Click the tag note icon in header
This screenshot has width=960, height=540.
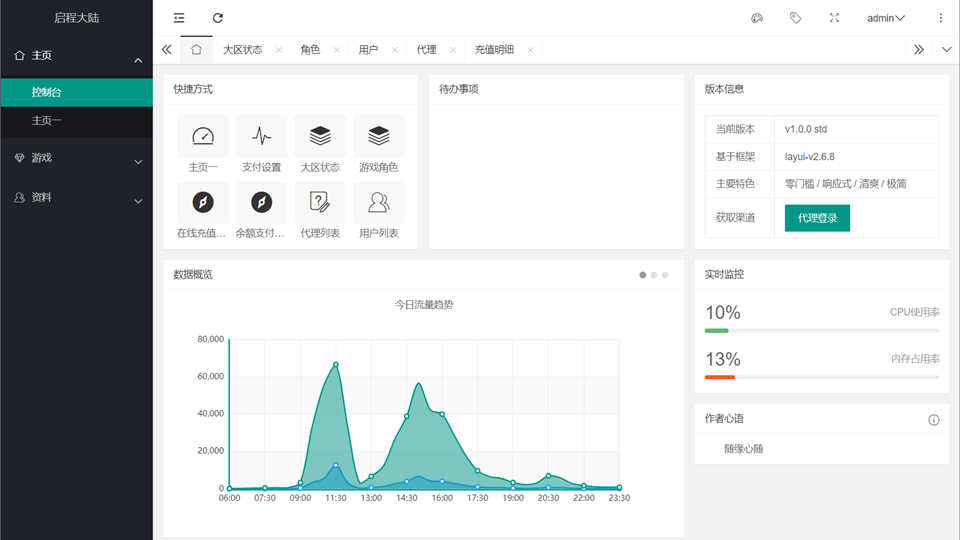[796, 18]
